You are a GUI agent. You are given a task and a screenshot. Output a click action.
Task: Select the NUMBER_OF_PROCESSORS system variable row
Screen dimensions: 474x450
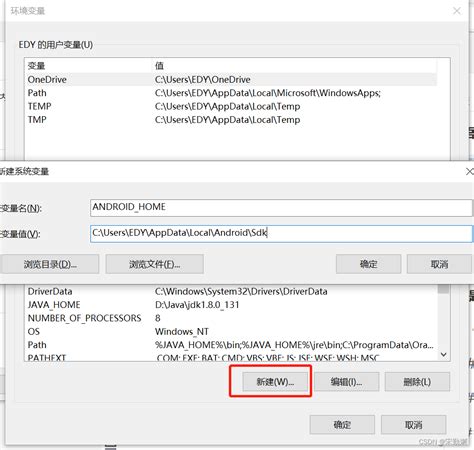(x=231, y=318)
